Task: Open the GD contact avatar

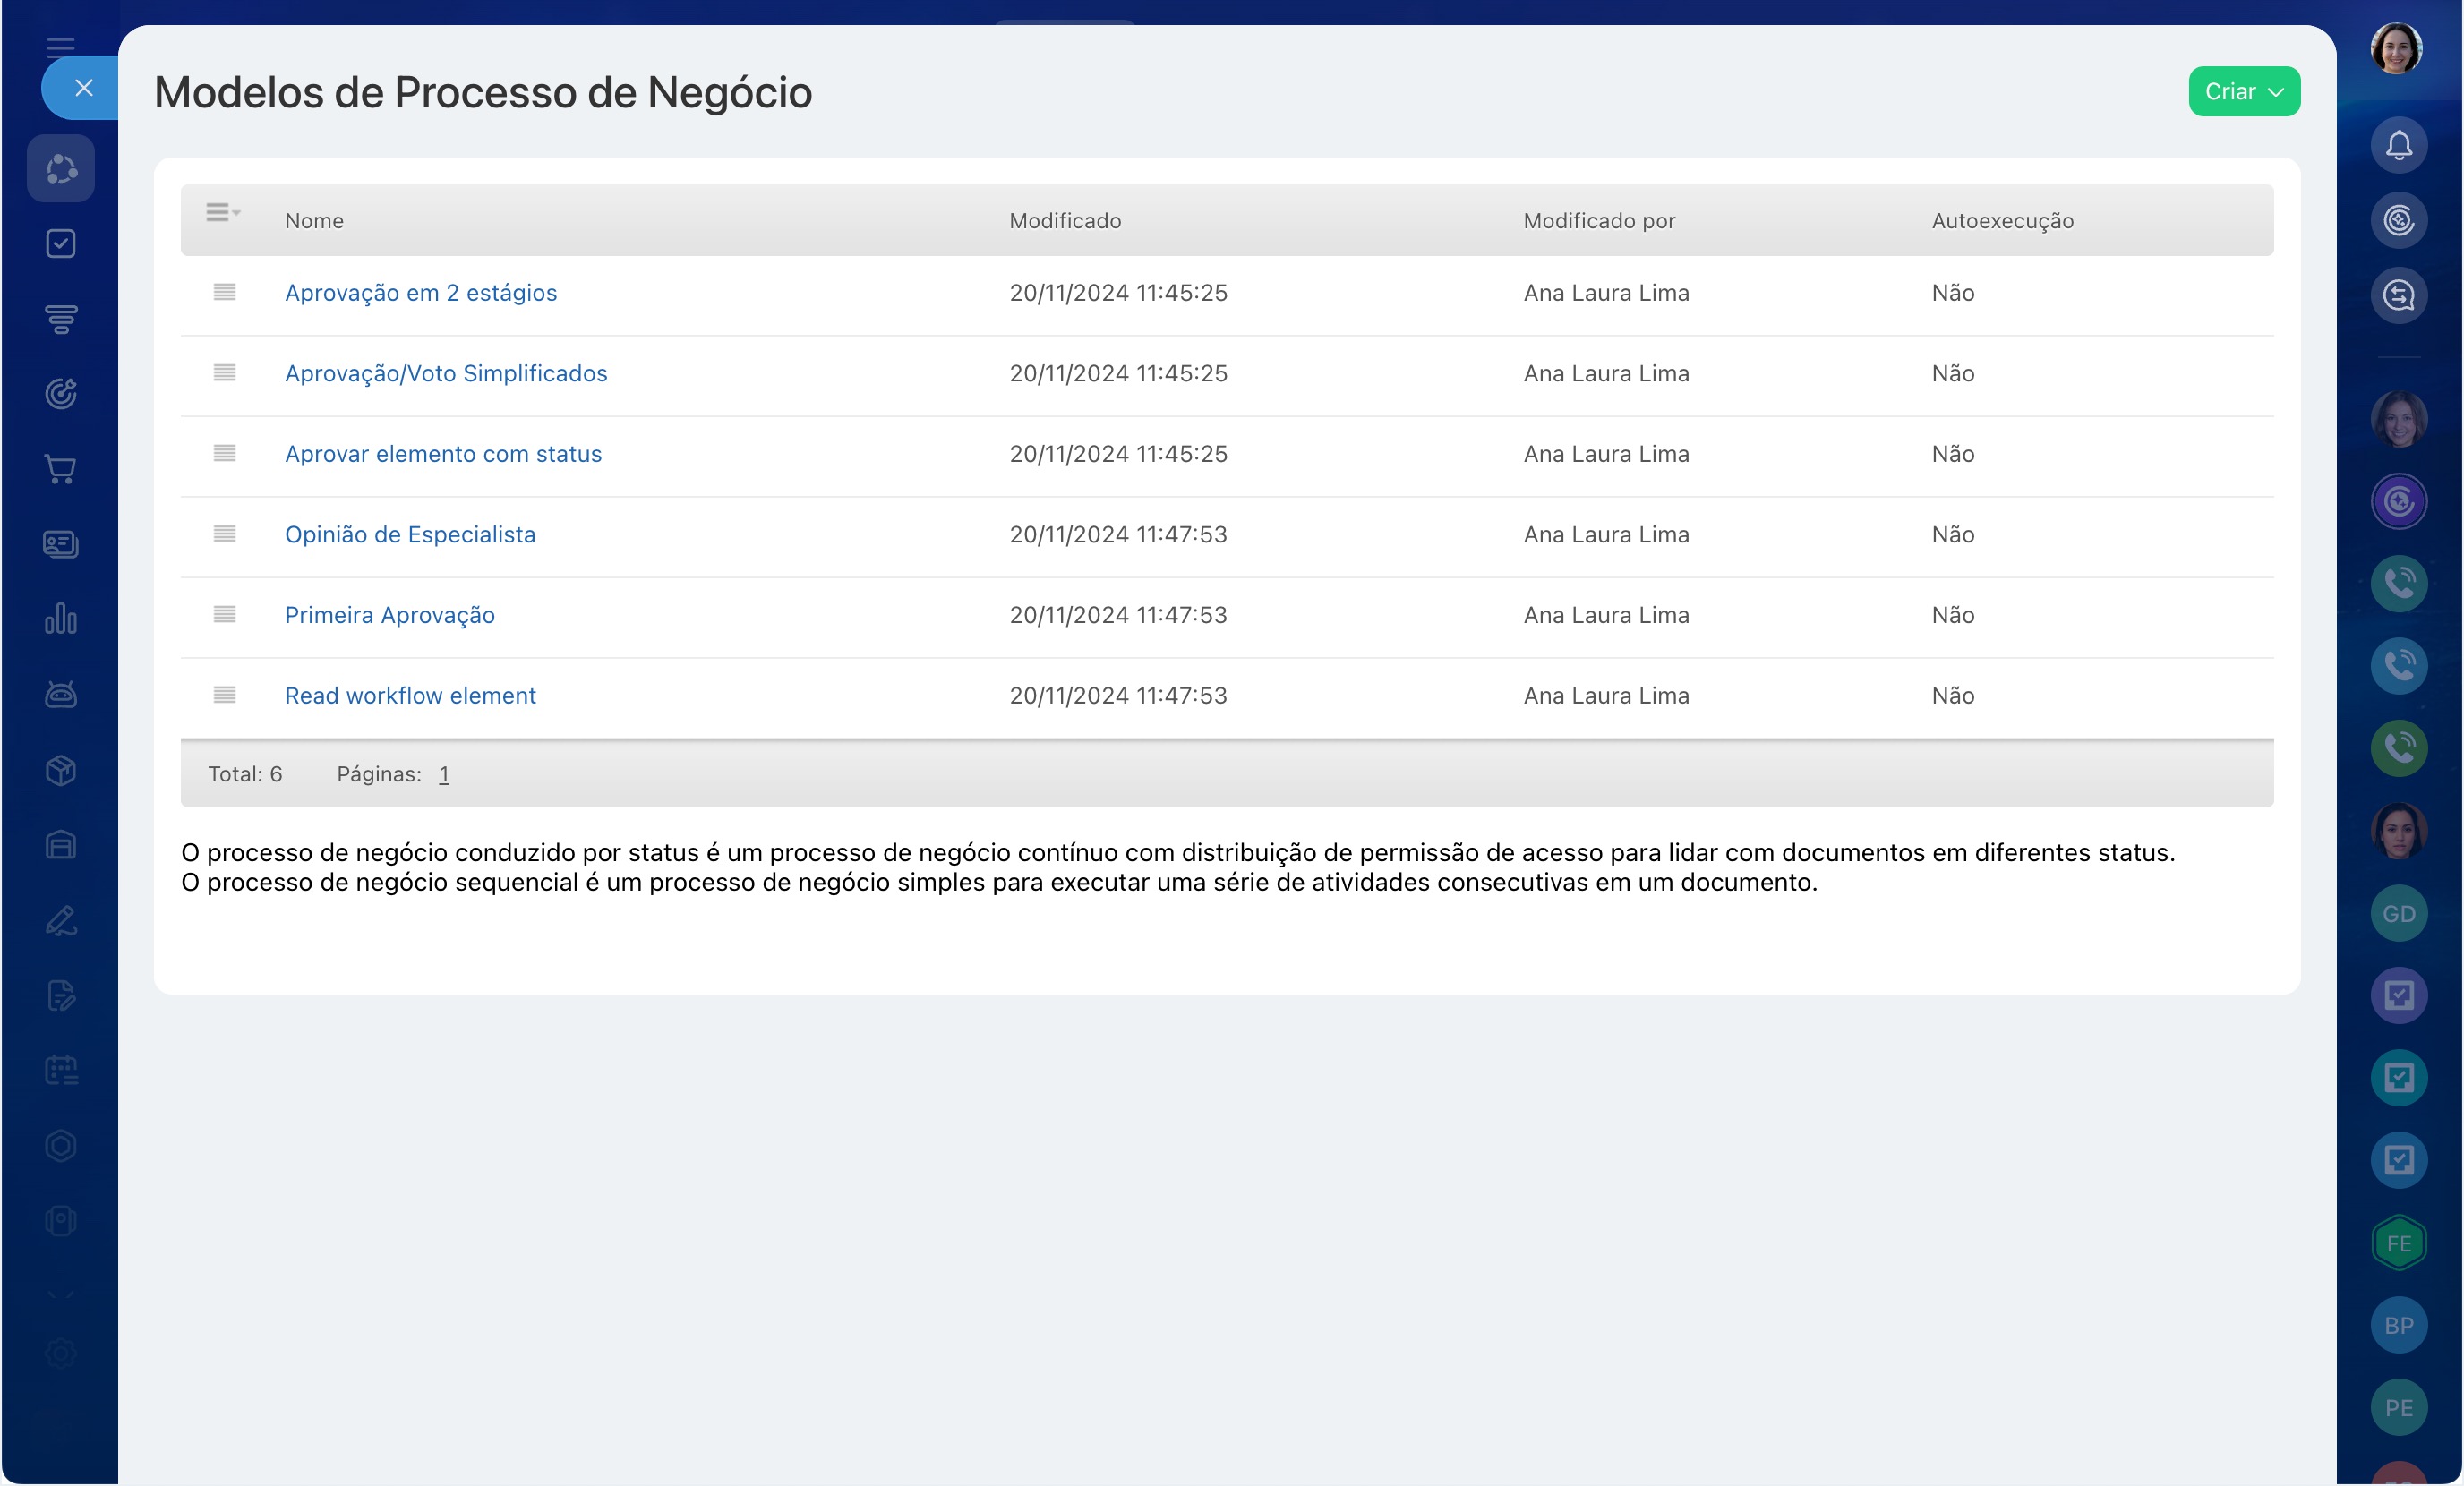Action: 2398,913
